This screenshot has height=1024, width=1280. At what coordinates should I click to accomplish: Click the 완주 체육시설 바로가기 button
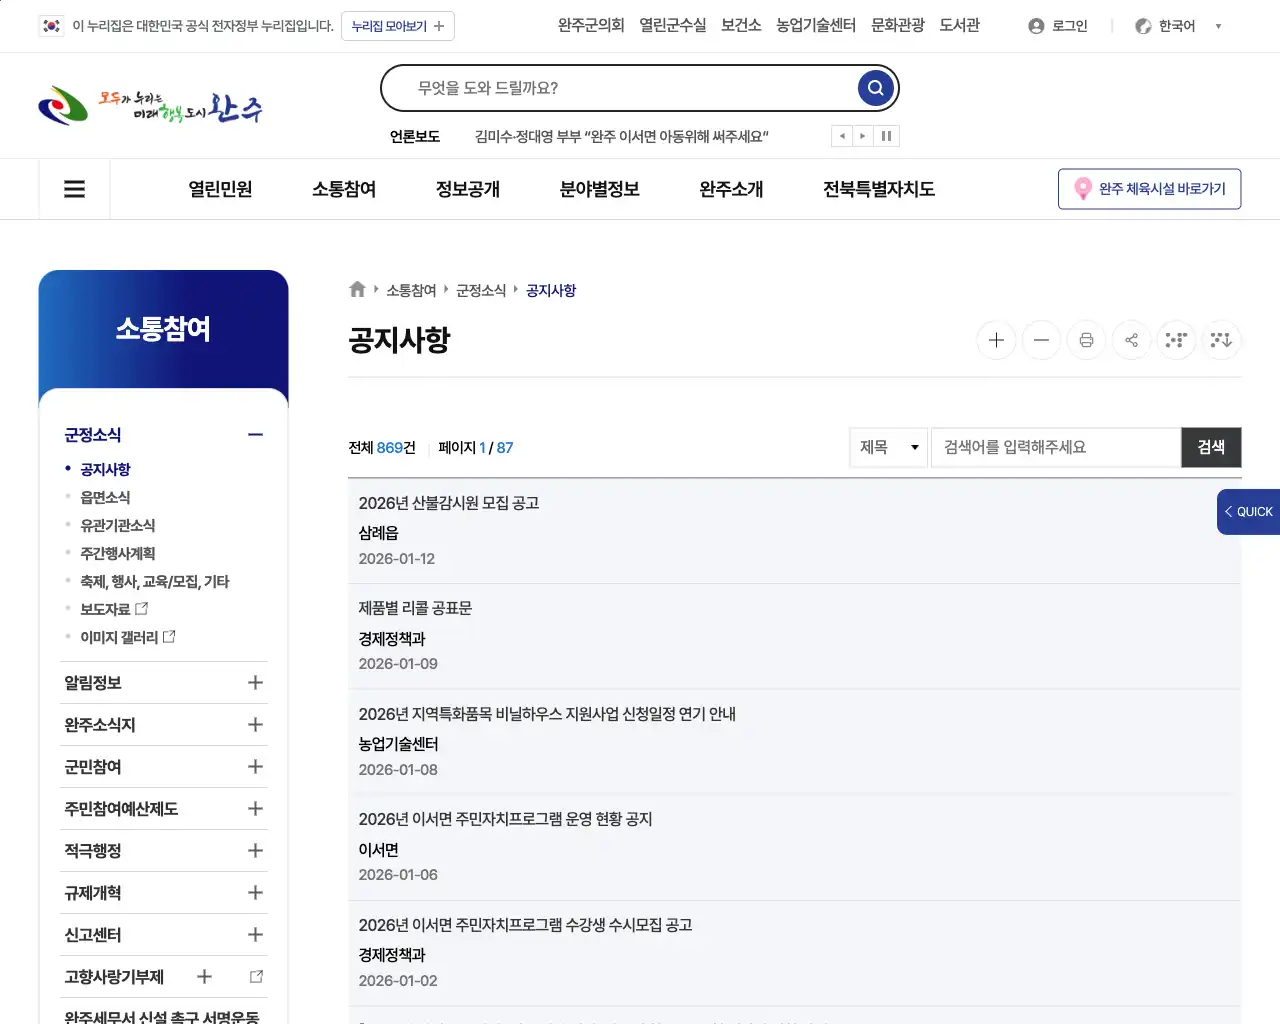[1149, 188]
